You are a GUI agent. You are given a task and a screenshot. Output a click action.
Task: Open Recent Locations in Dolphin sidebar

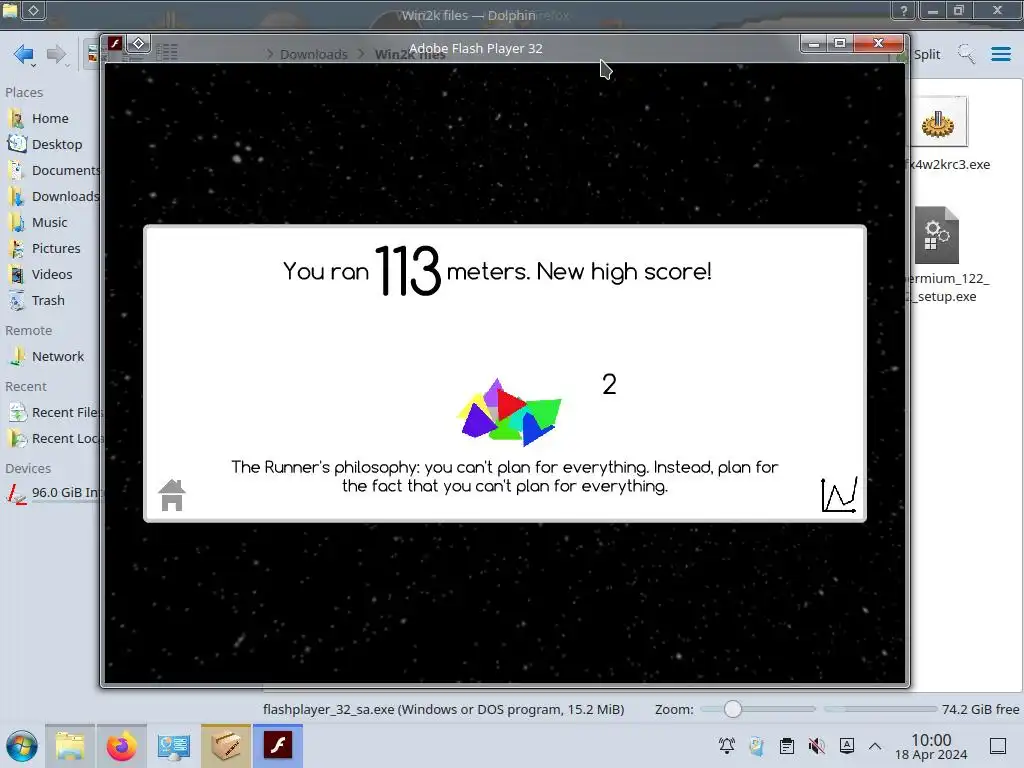(x=55, y=439)
